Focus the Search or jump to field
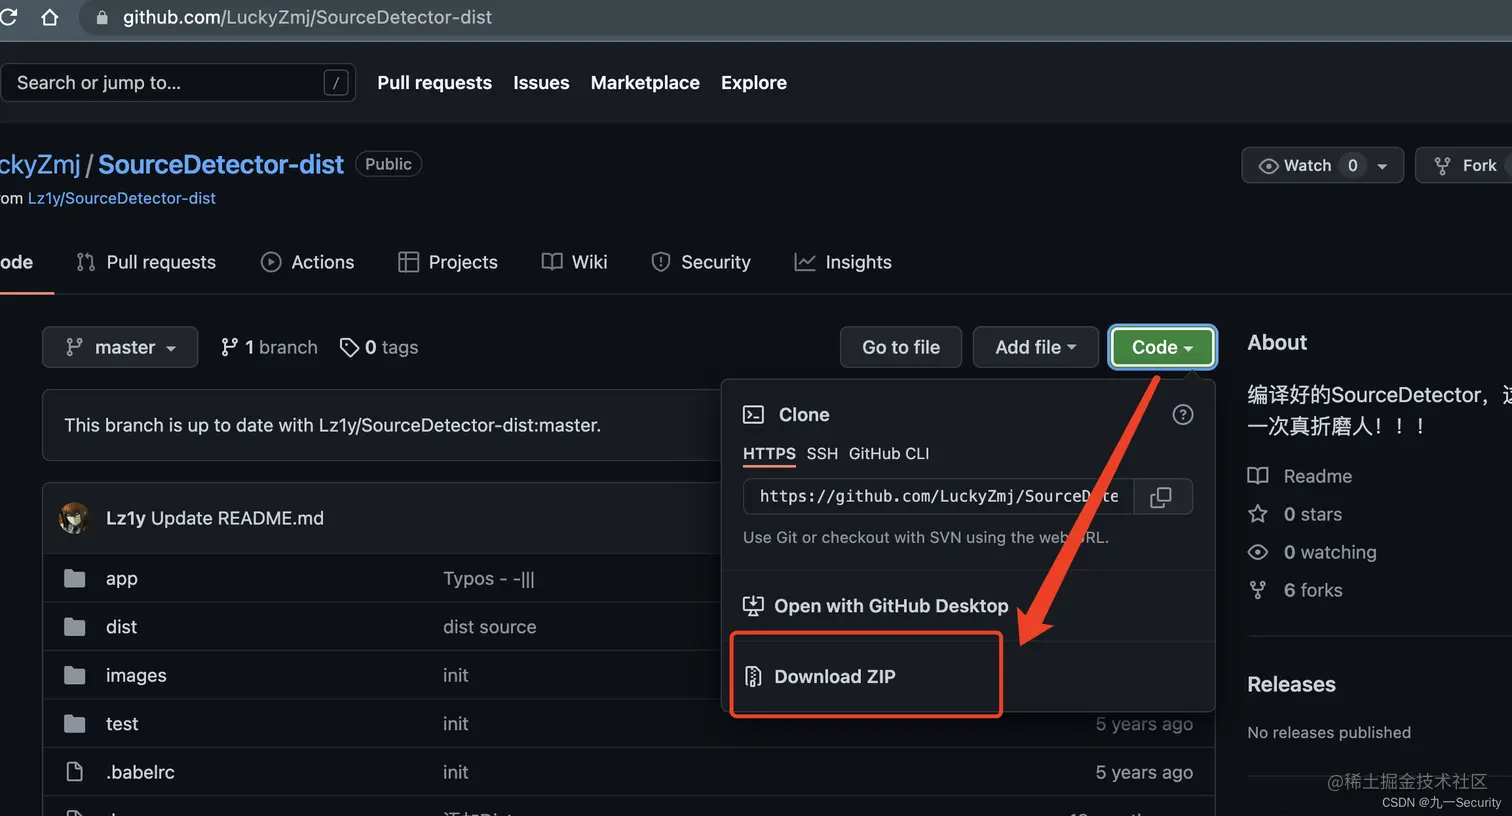This screenshot has height=816, width=1512. point(178,83)
